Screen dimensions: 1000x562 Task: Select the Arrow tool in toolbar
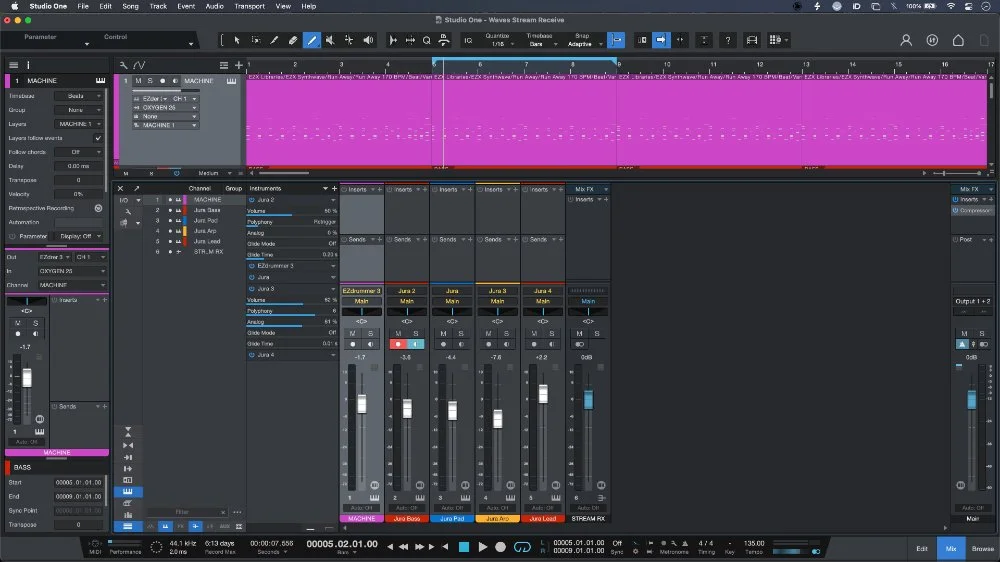(x=237, y=40)
